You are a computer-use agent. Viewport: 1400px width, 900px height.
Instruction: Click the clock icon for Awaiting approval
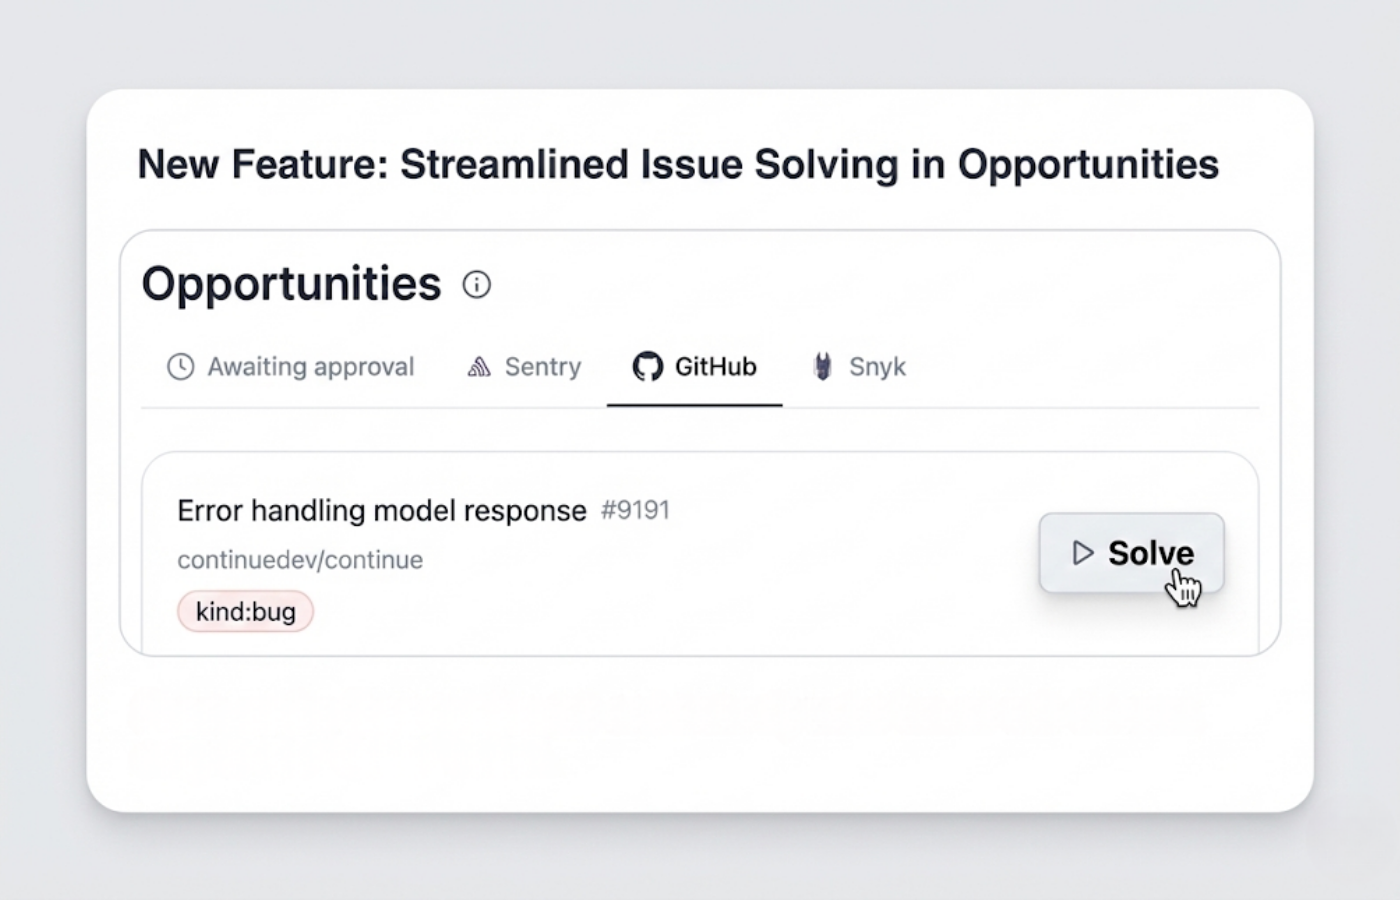coord(180,367)
